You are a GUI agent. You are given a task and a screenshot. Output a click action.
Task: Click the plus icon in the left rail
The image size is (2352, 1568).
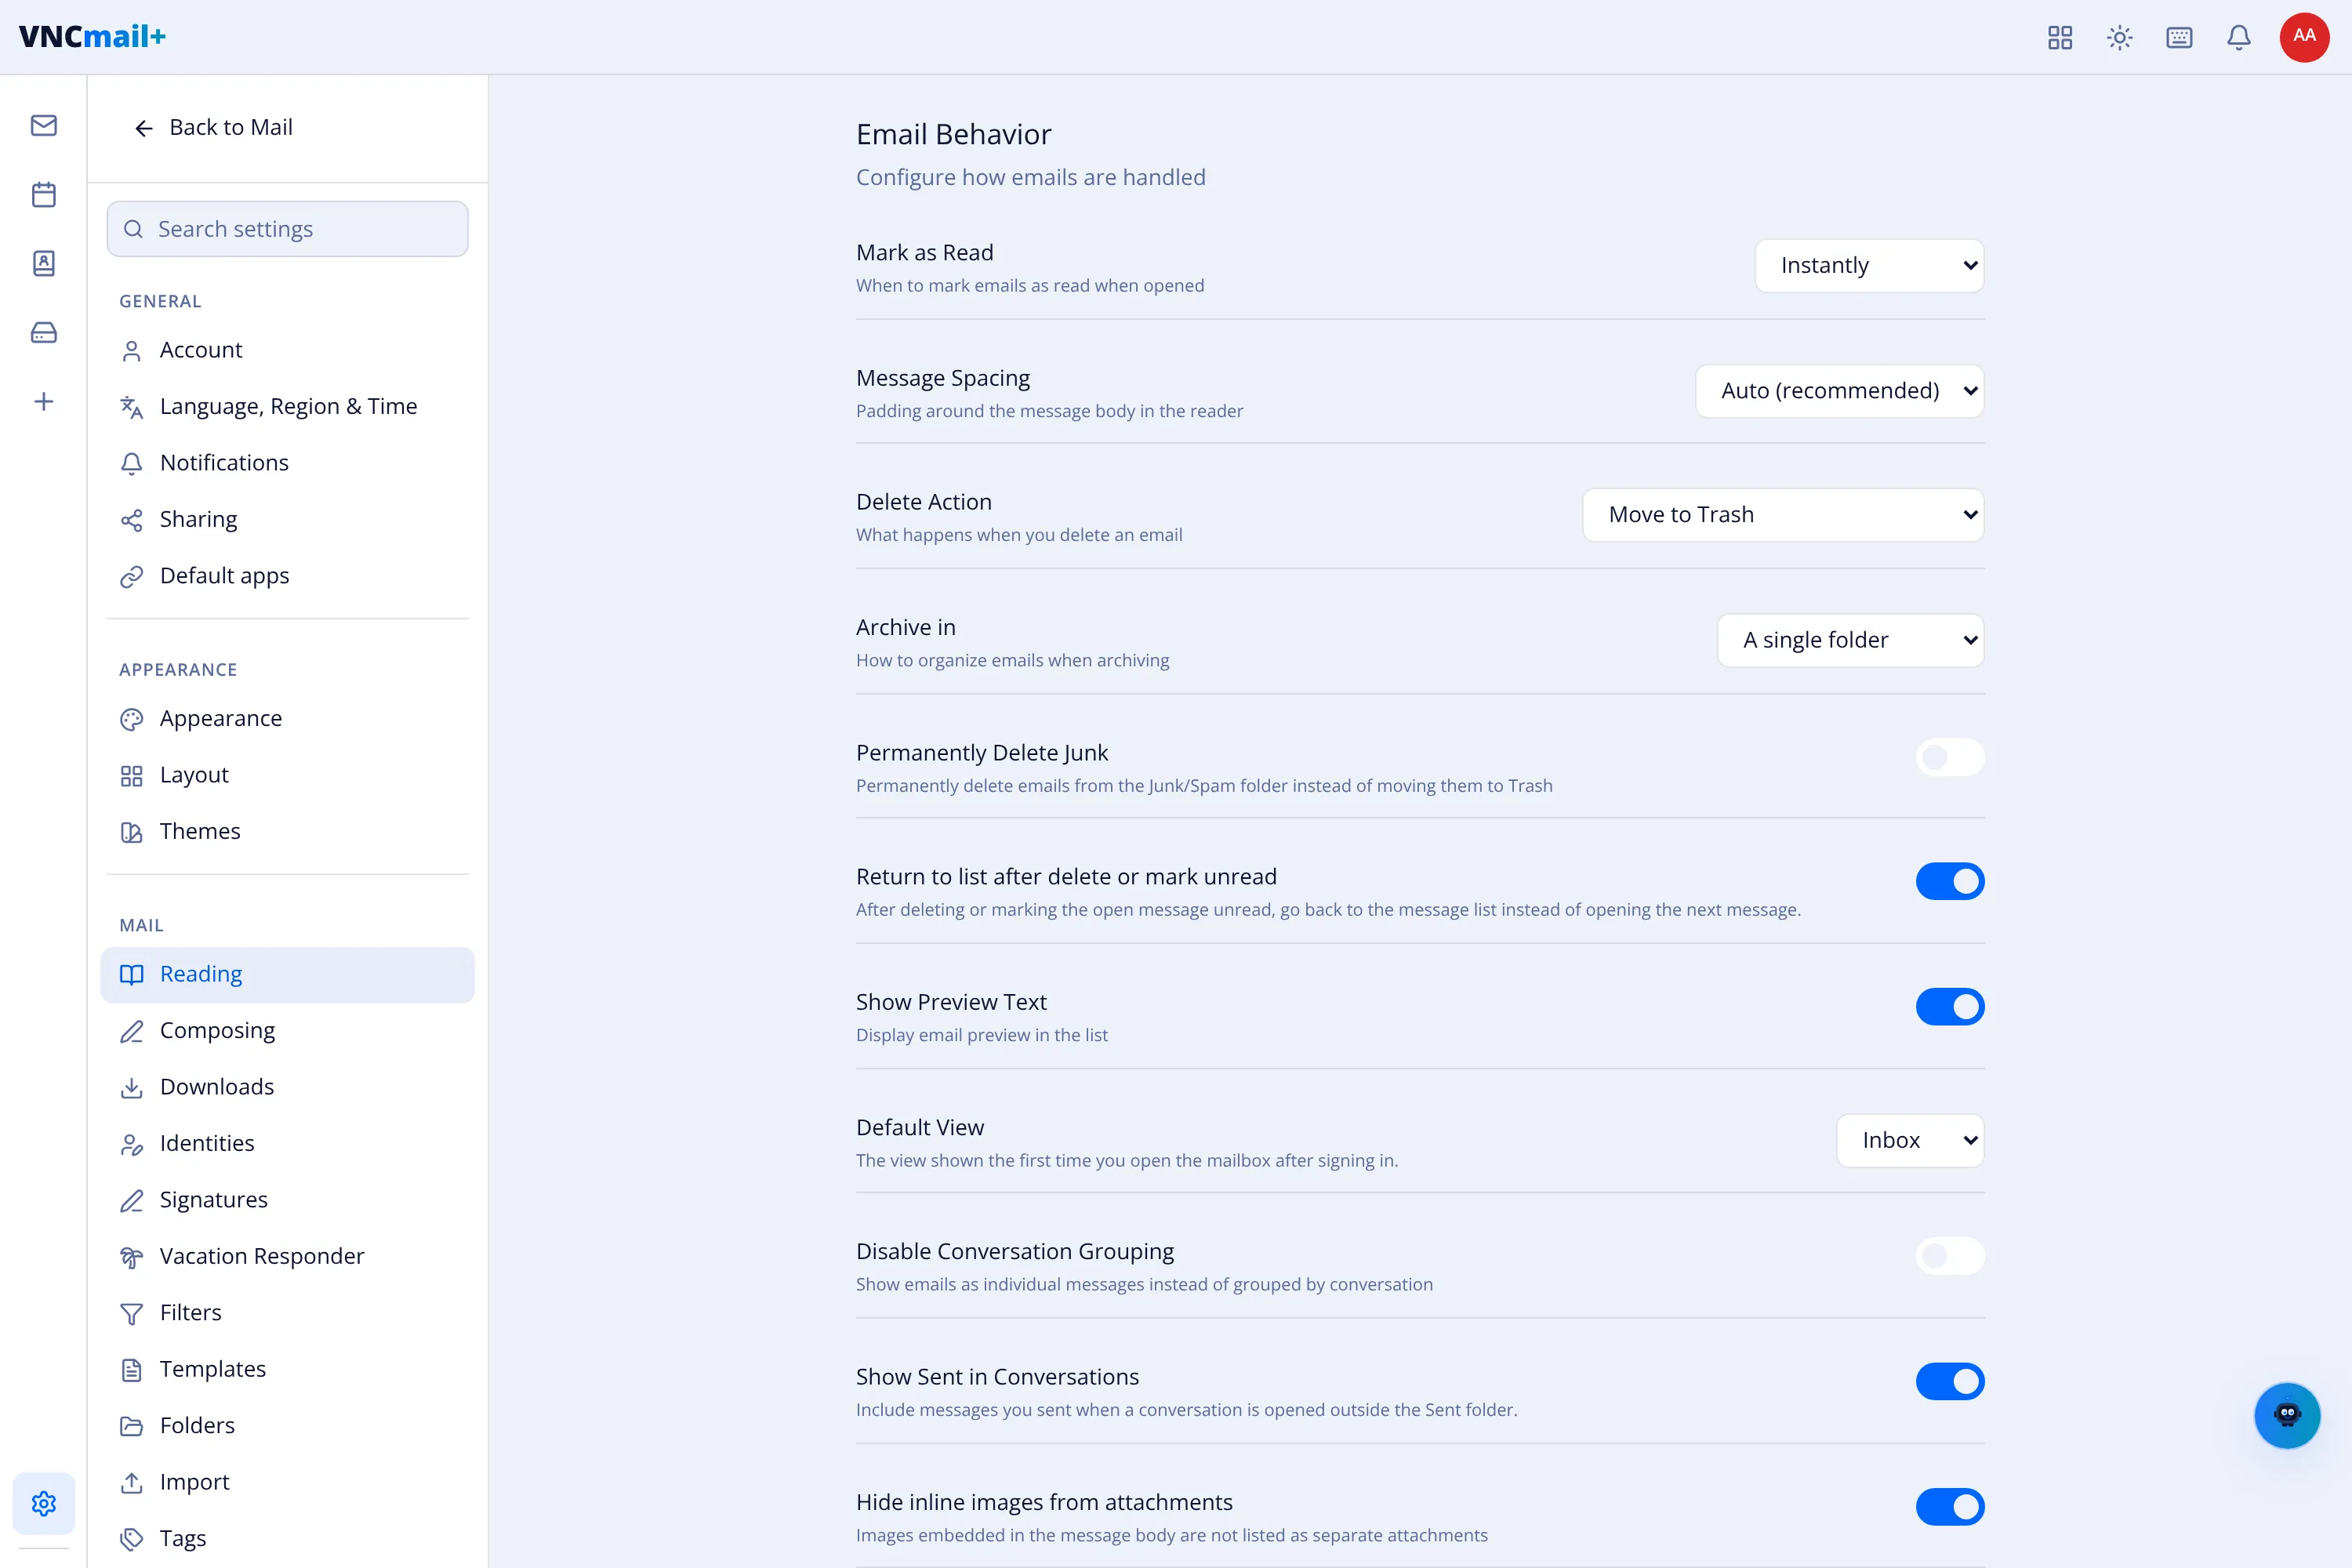(43, 401)
